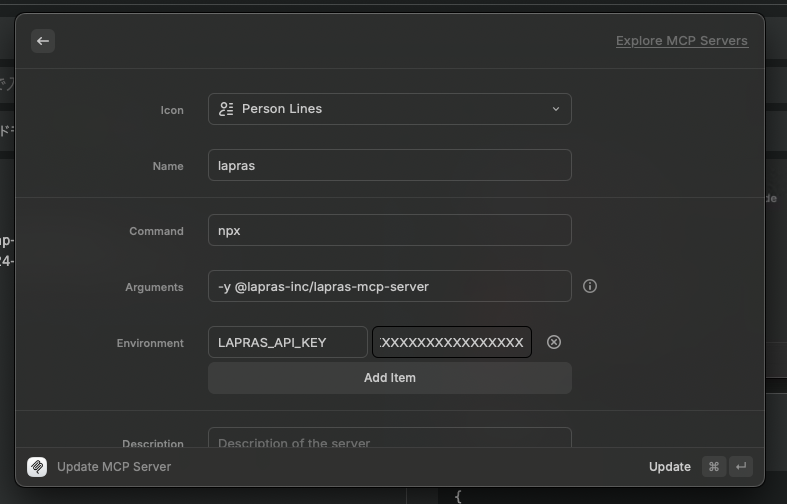The height and width of the screenshot is (504, 787).
Task: Open the Explore MCP Servers link
Action: pyautogui.click(x=682, y=41)
